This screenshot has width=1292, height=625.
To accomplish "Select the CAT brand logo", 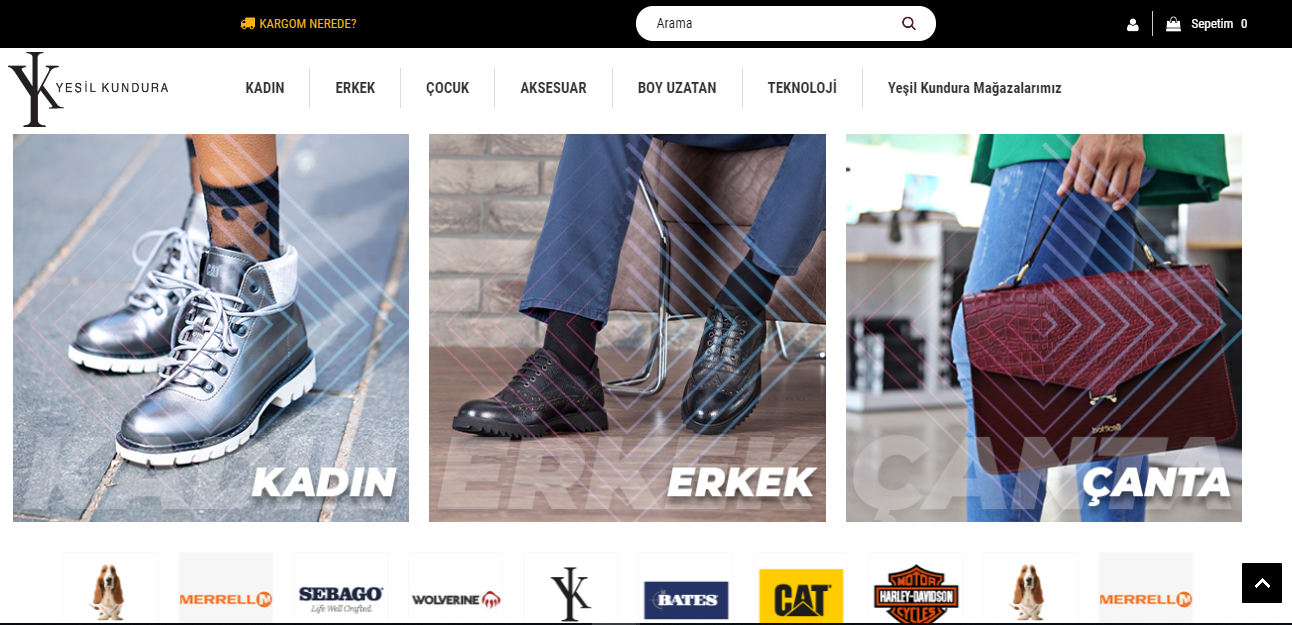I will [x=801, y=596].
